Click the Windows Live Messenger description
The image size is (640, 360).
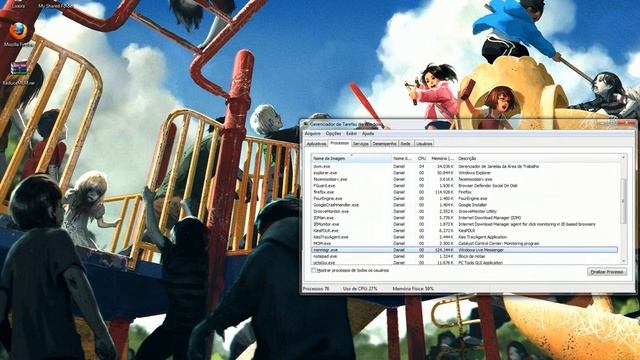(x=481, y=250)
